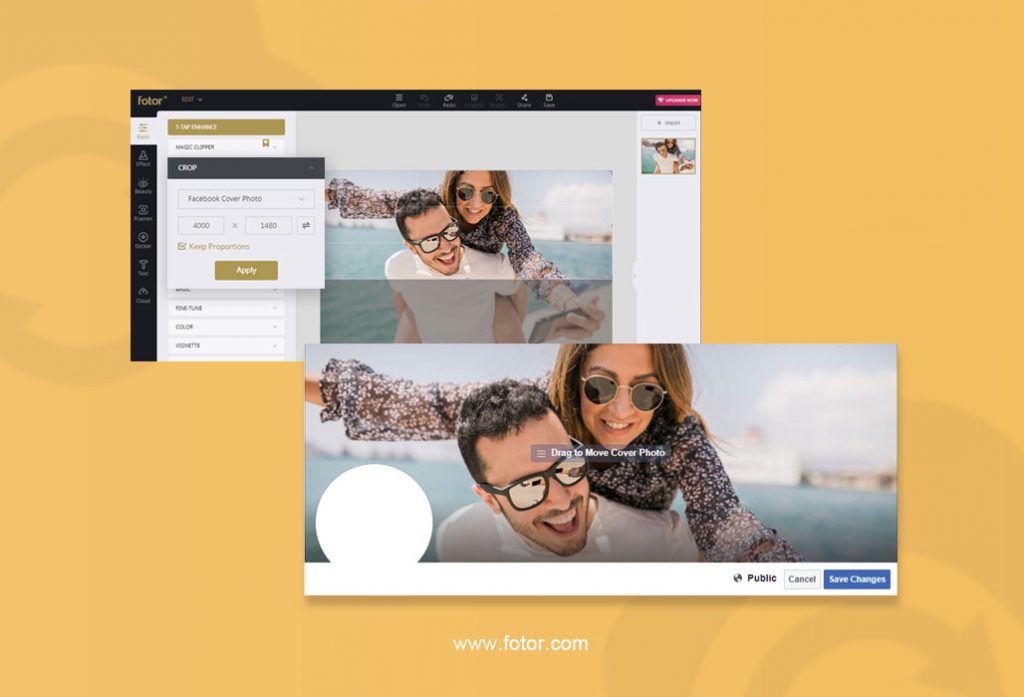Click the Public globe audience icon
The image size is (1024, 697).
pos(738,578)
